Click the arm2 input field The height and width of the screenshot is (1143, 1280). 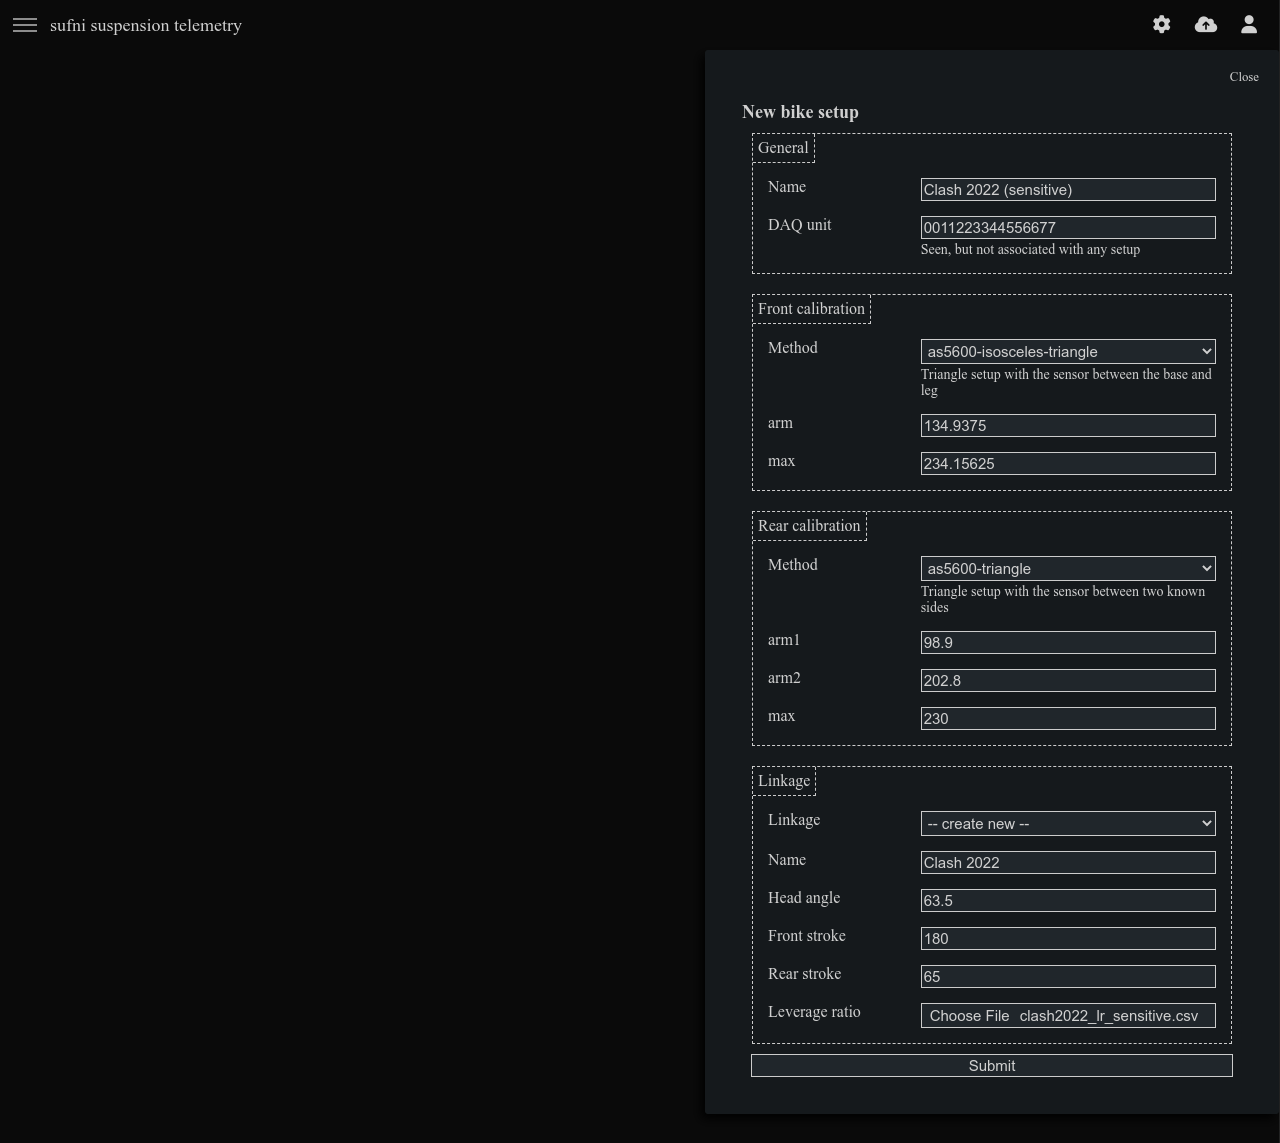(x=1068, y=680)
